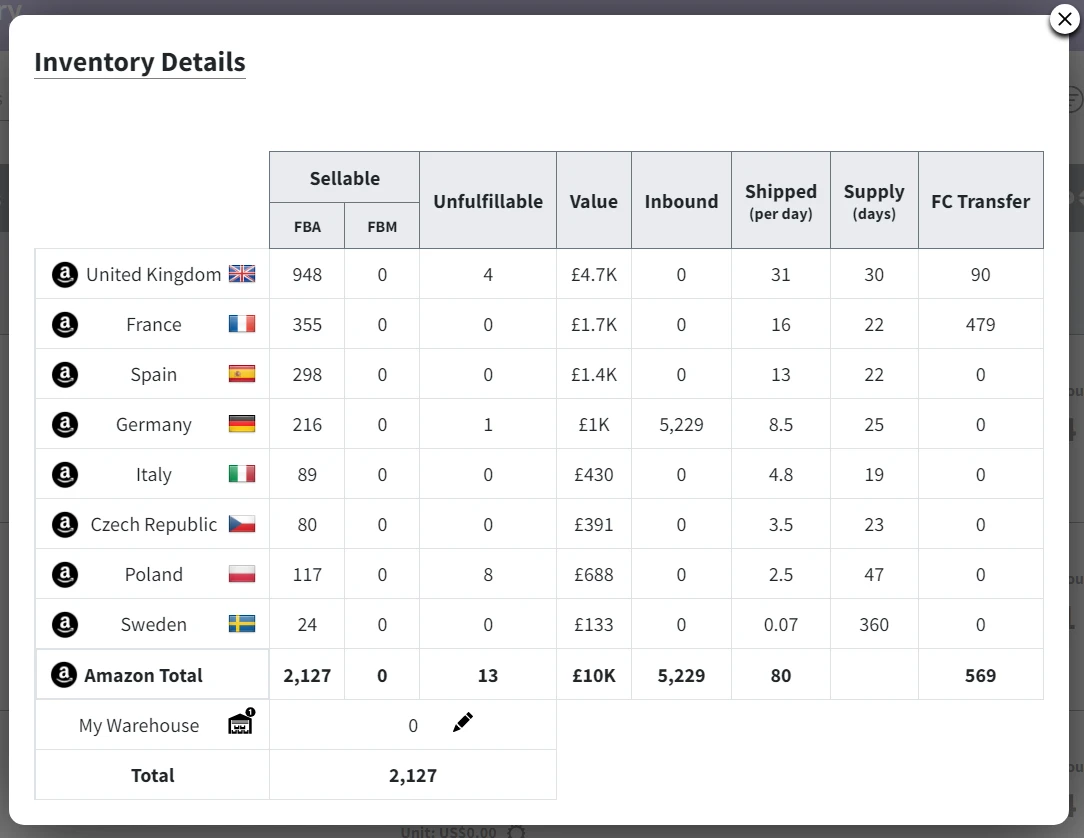Click the Inventory Details heading
This screenshot has height=838, width=1084.
point(140,62)
